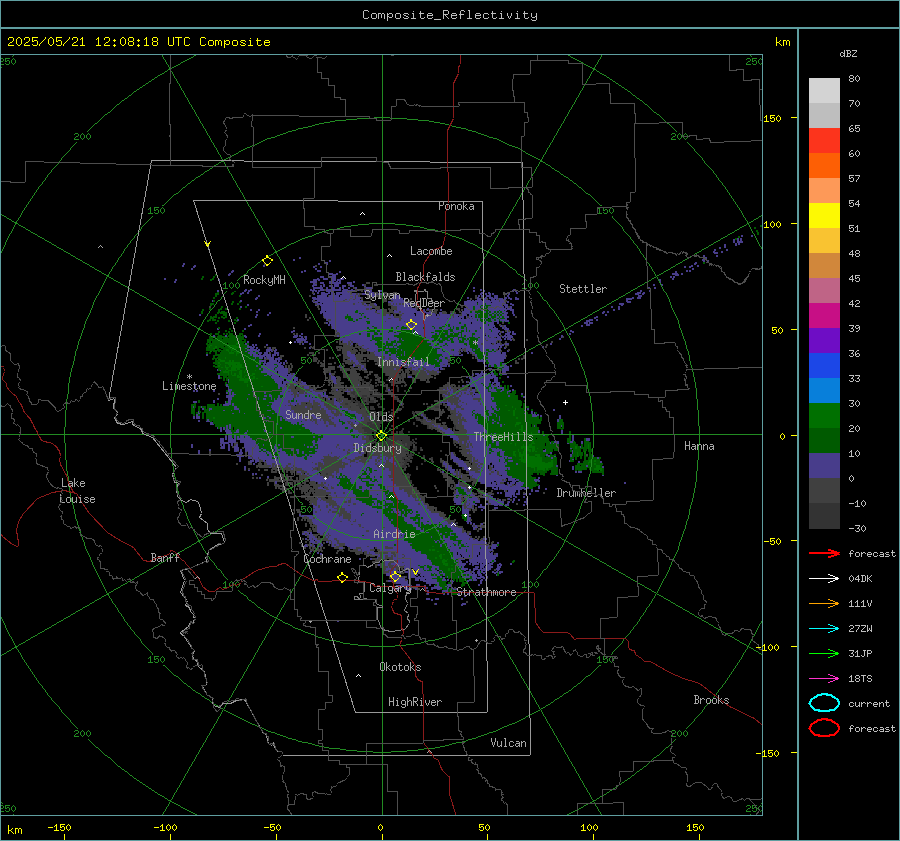Click the Blackfalds label
The height and width of the screenshot is (841, 900).
point(425,277)
